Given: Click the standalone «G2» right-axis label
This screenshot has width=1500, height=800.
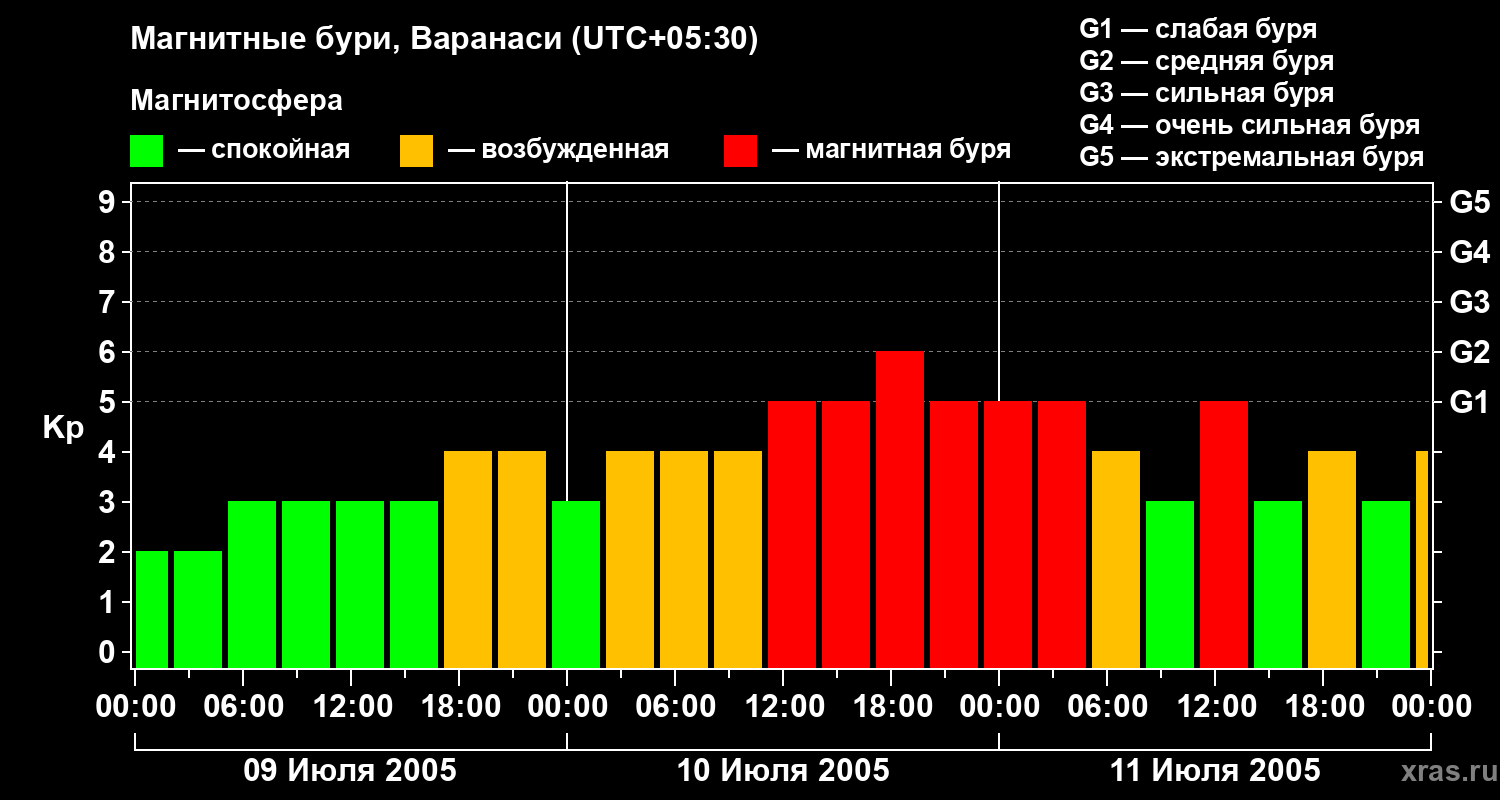Looking at the screenshot, I should pos(1469,352).
